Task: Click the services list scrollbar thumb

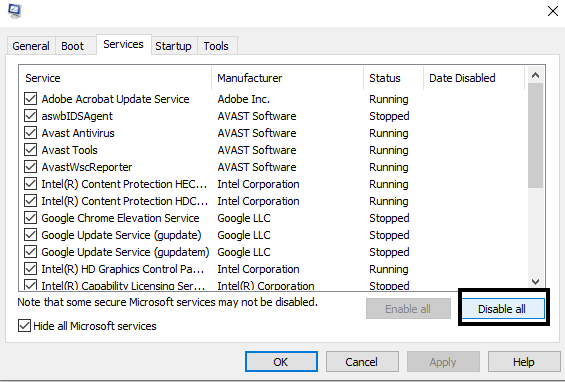Action: [535, 136]
